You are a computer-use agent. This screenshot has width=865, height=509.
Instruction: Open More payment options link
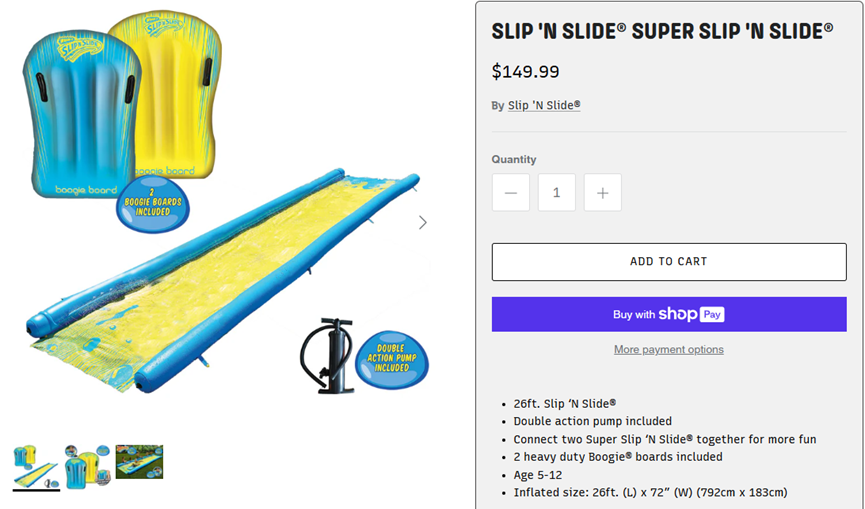pos(669,350)
